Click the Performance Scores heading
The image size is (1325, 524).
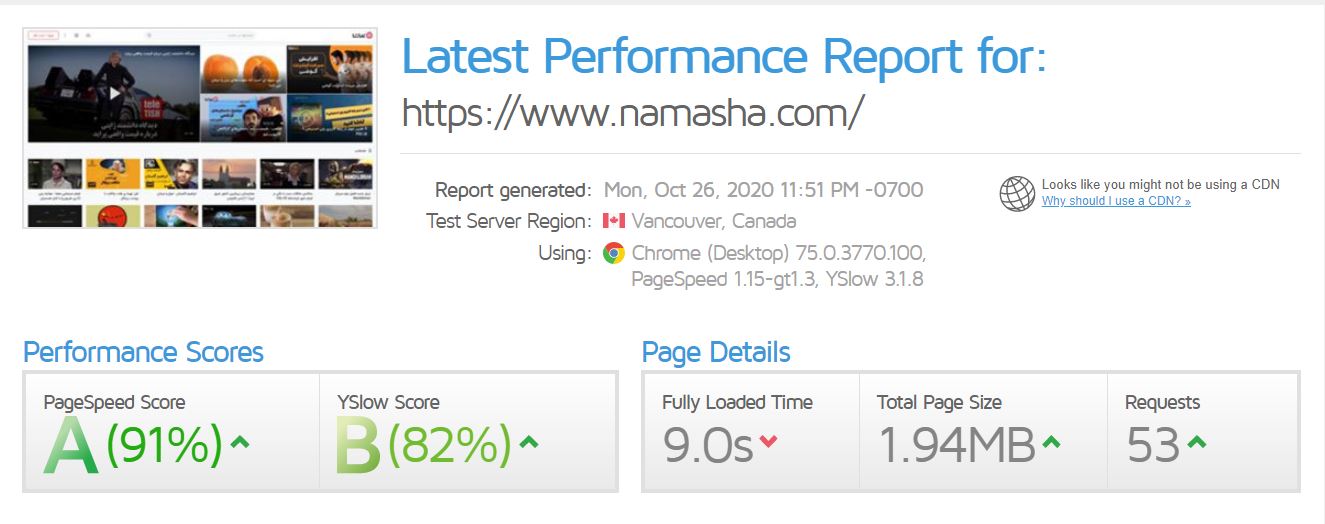click(x=143, y=353)
